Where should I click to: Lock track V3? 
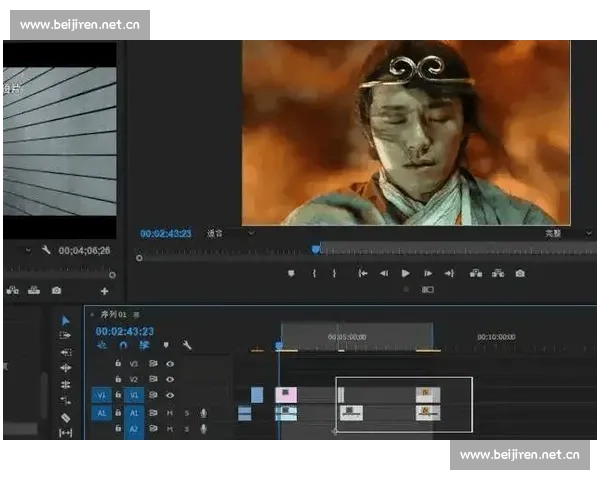tap(118, 363)
